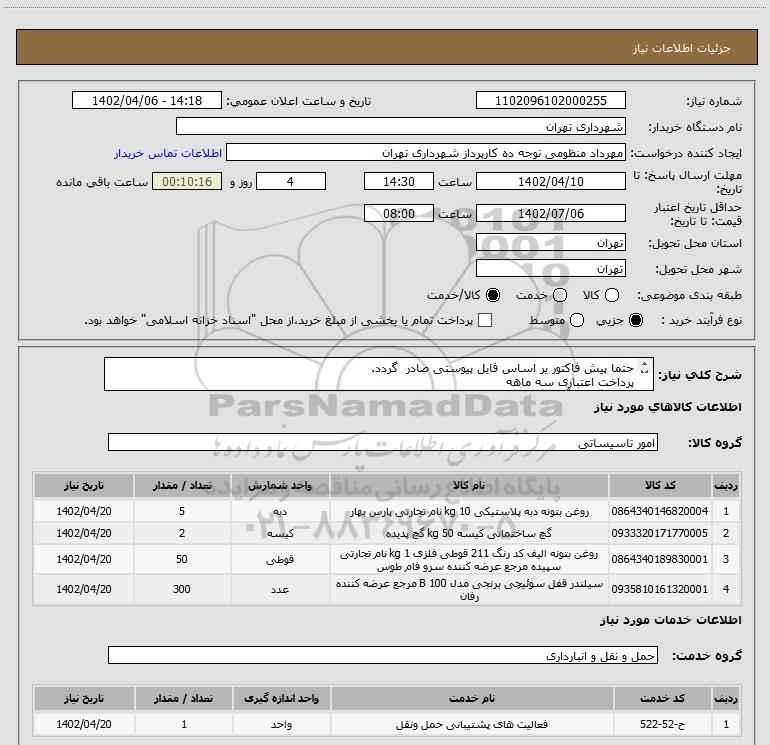Click the واحد اندازه گیری column header
The height and width of the screenshot is (745, 770).
281,698
